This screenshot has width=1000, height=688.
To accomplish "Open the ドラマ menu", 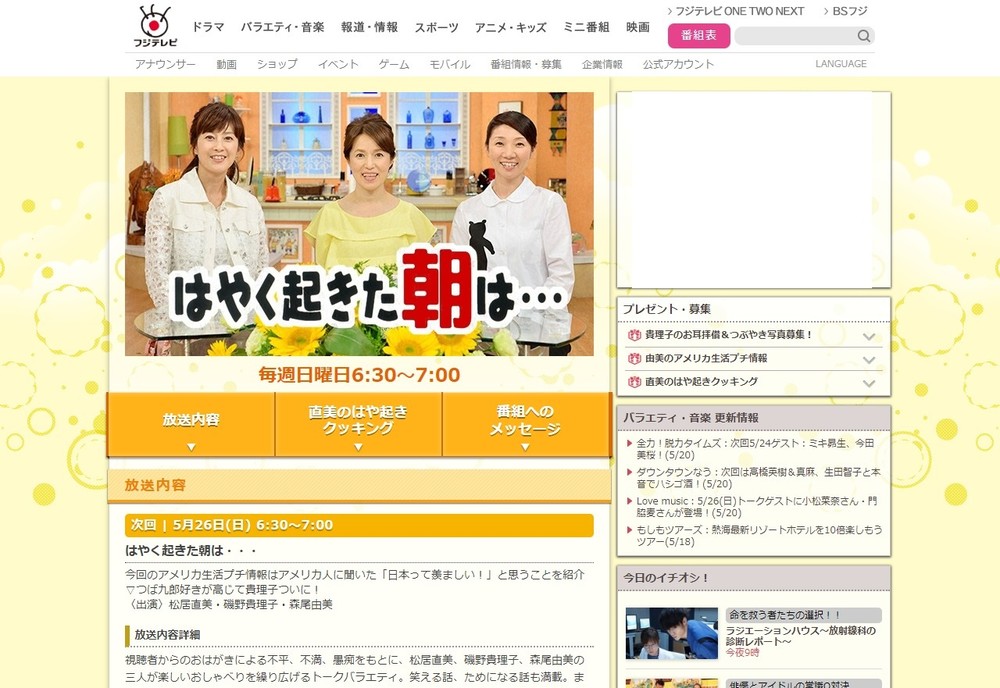I will tap(208, 27).
